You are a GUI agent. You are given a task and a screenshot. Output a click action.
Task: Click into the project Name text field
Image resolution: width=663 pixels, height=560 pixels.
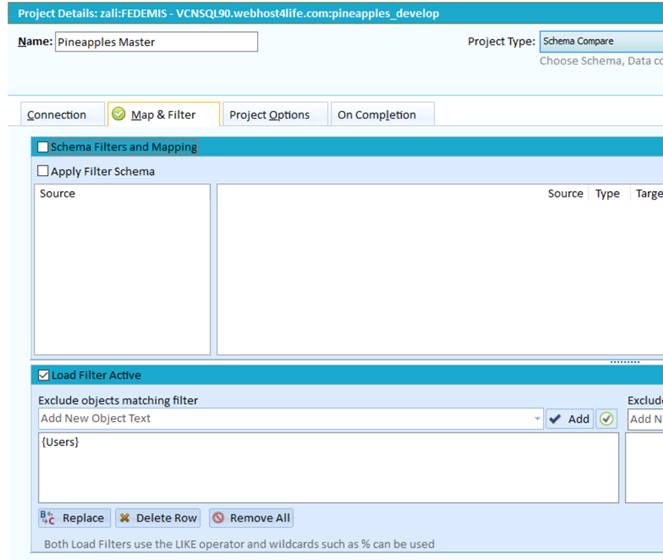point(155,42)
